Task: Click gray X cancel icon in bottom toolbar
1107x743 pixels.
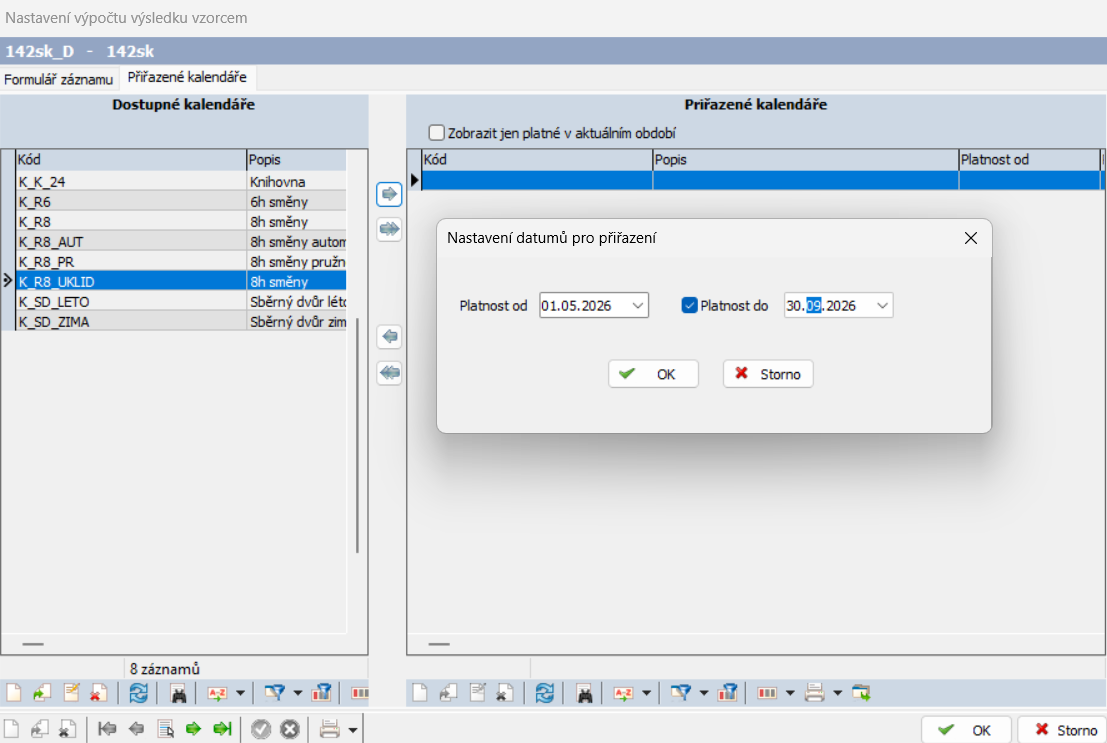Action: pos(290,728)
